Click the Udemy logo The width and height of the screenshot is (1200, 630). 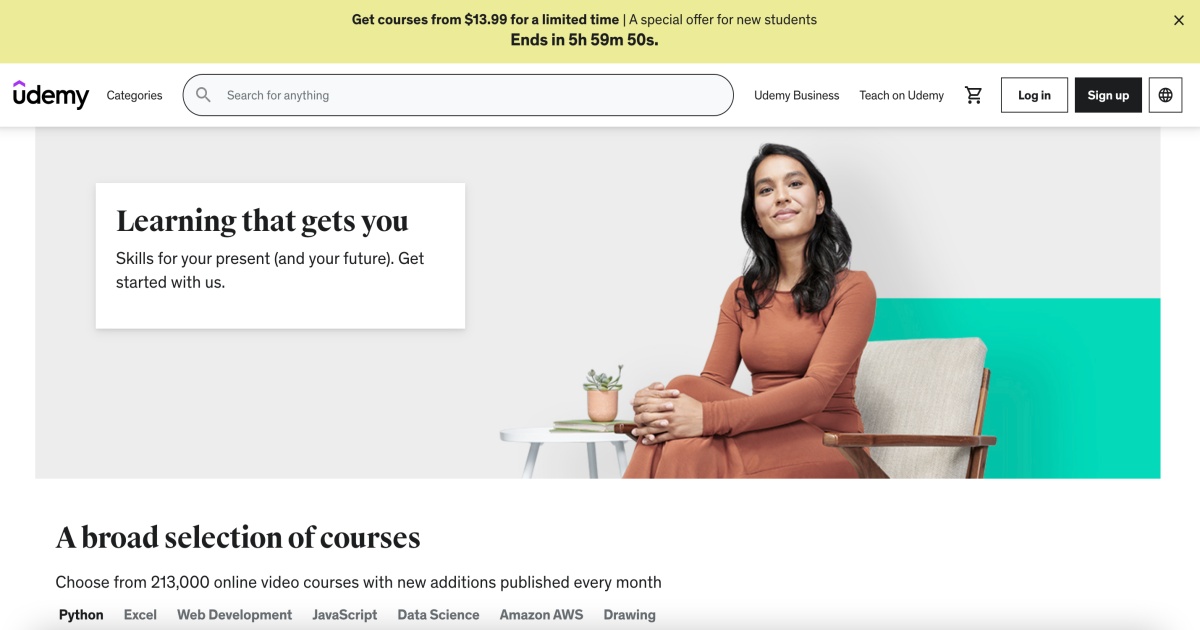pyautogui.click(x=51, y=95)
